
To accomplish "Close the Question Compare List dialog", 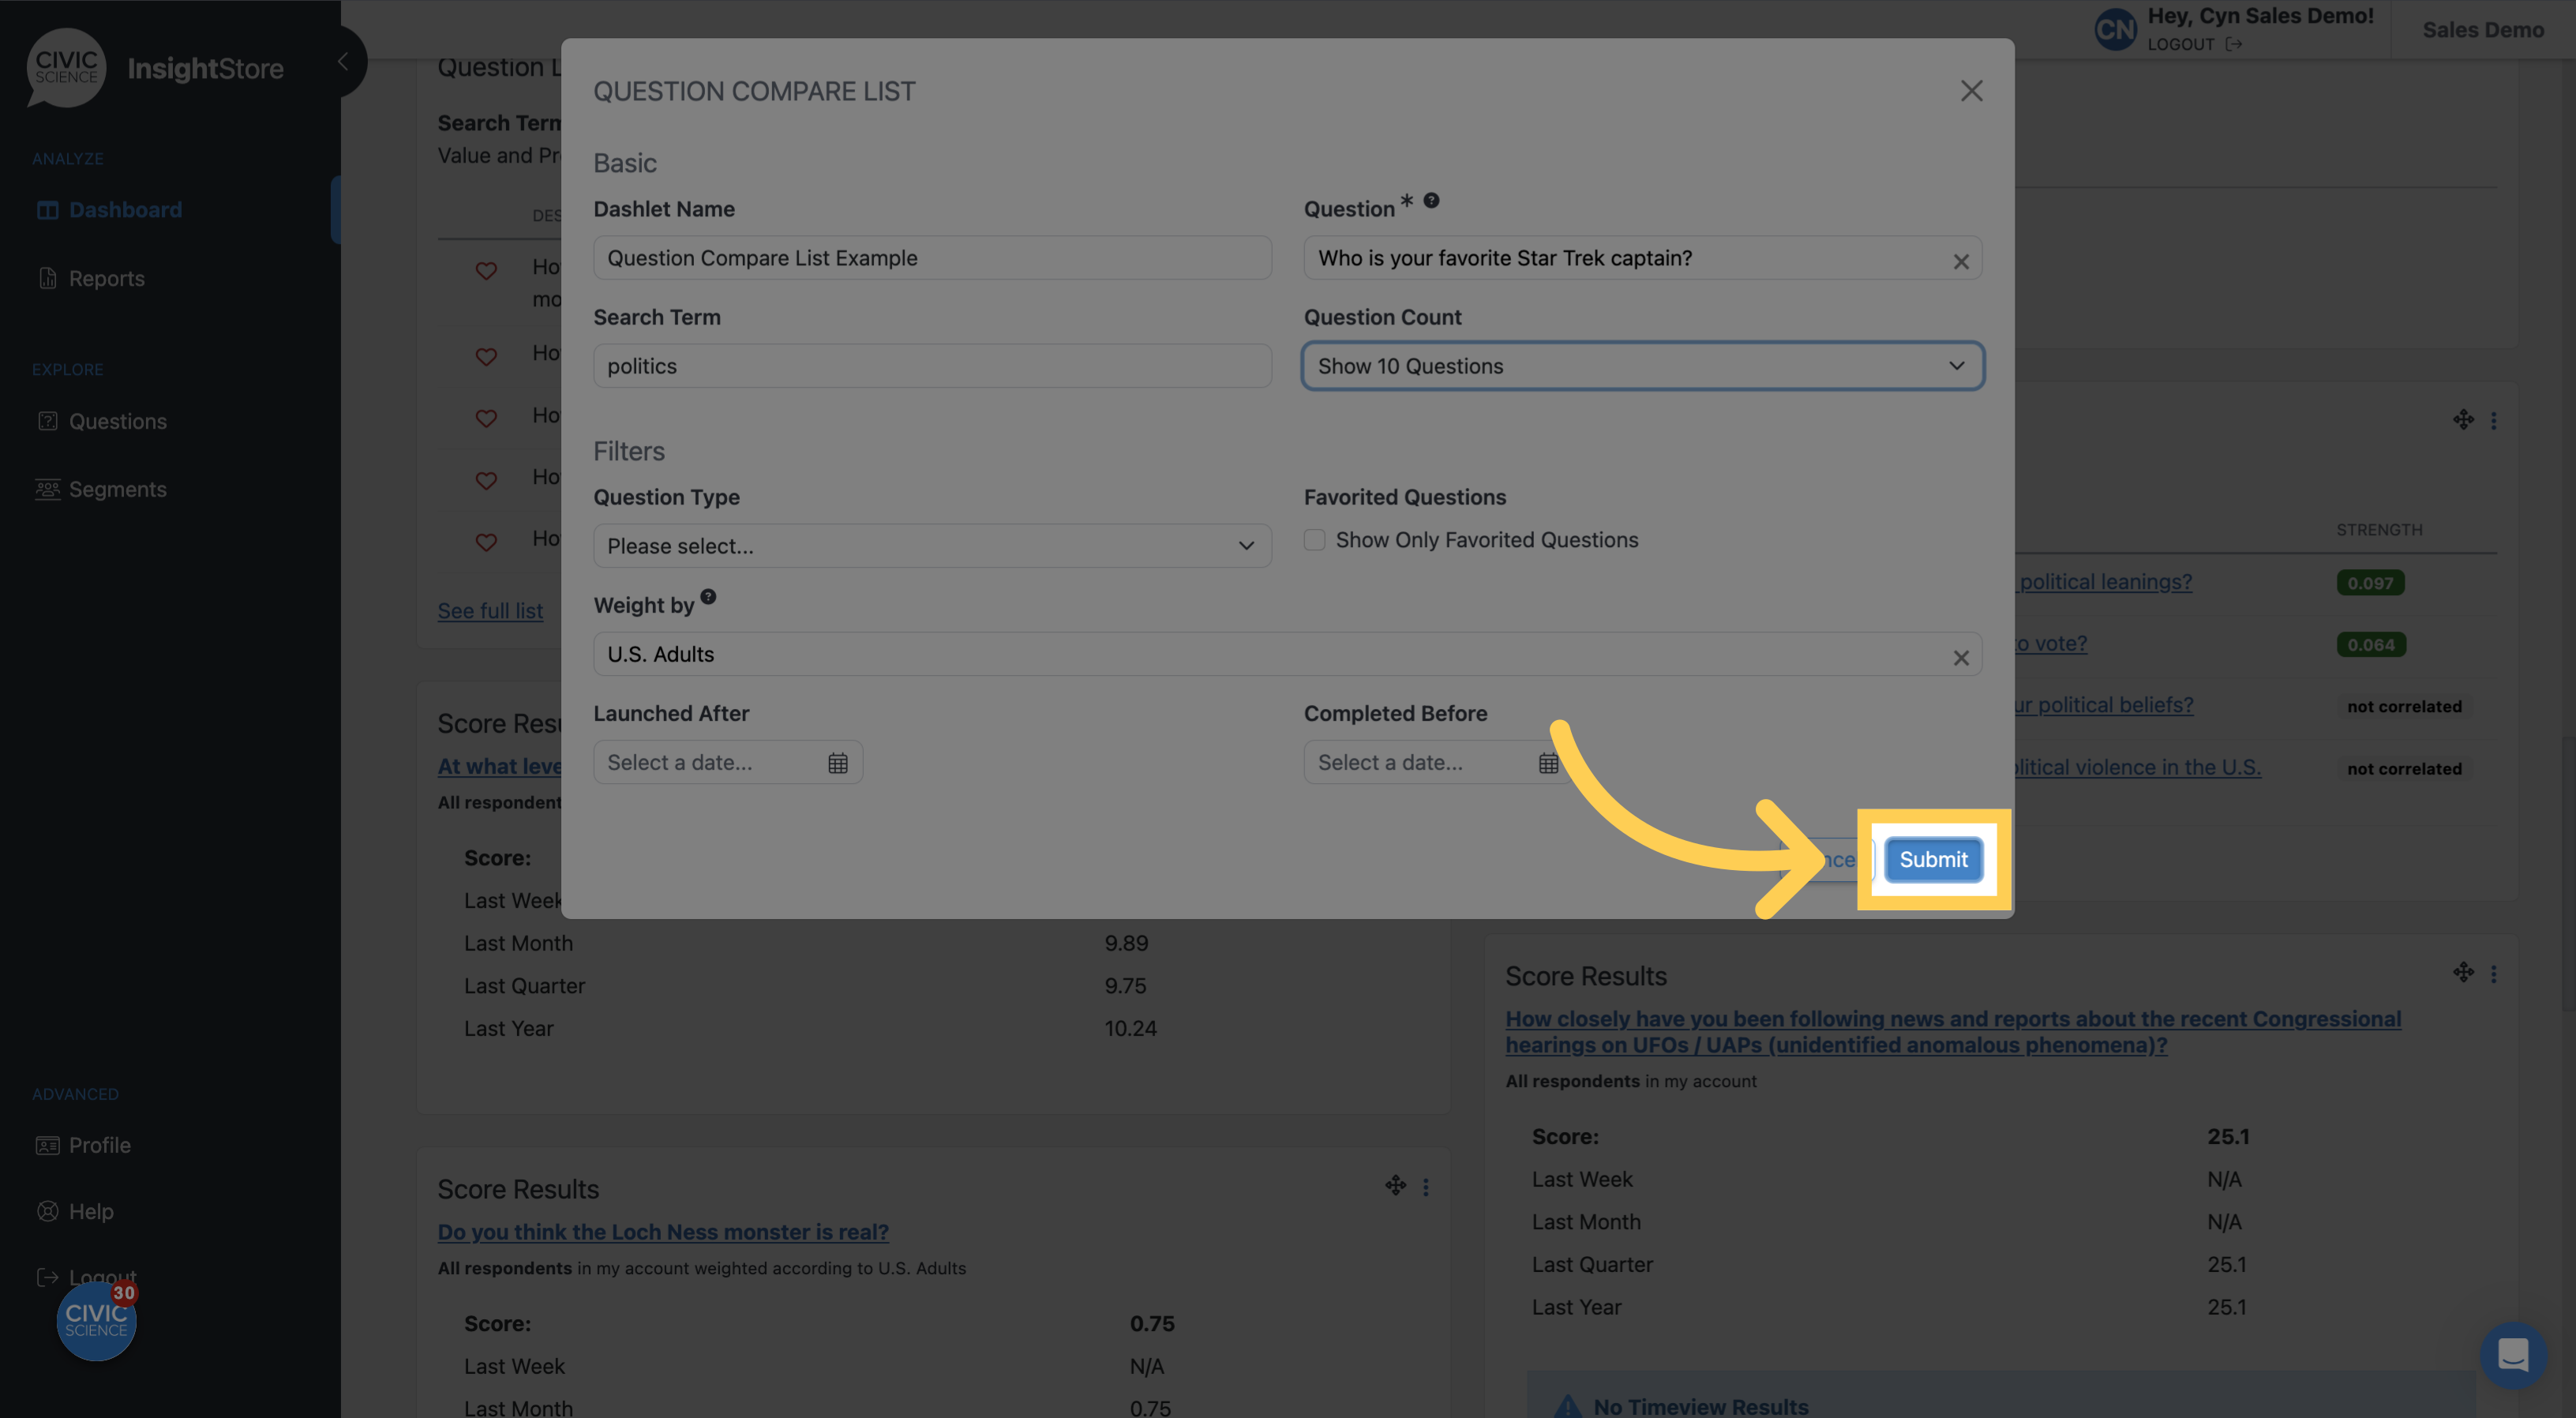I will click(1971, 91).
